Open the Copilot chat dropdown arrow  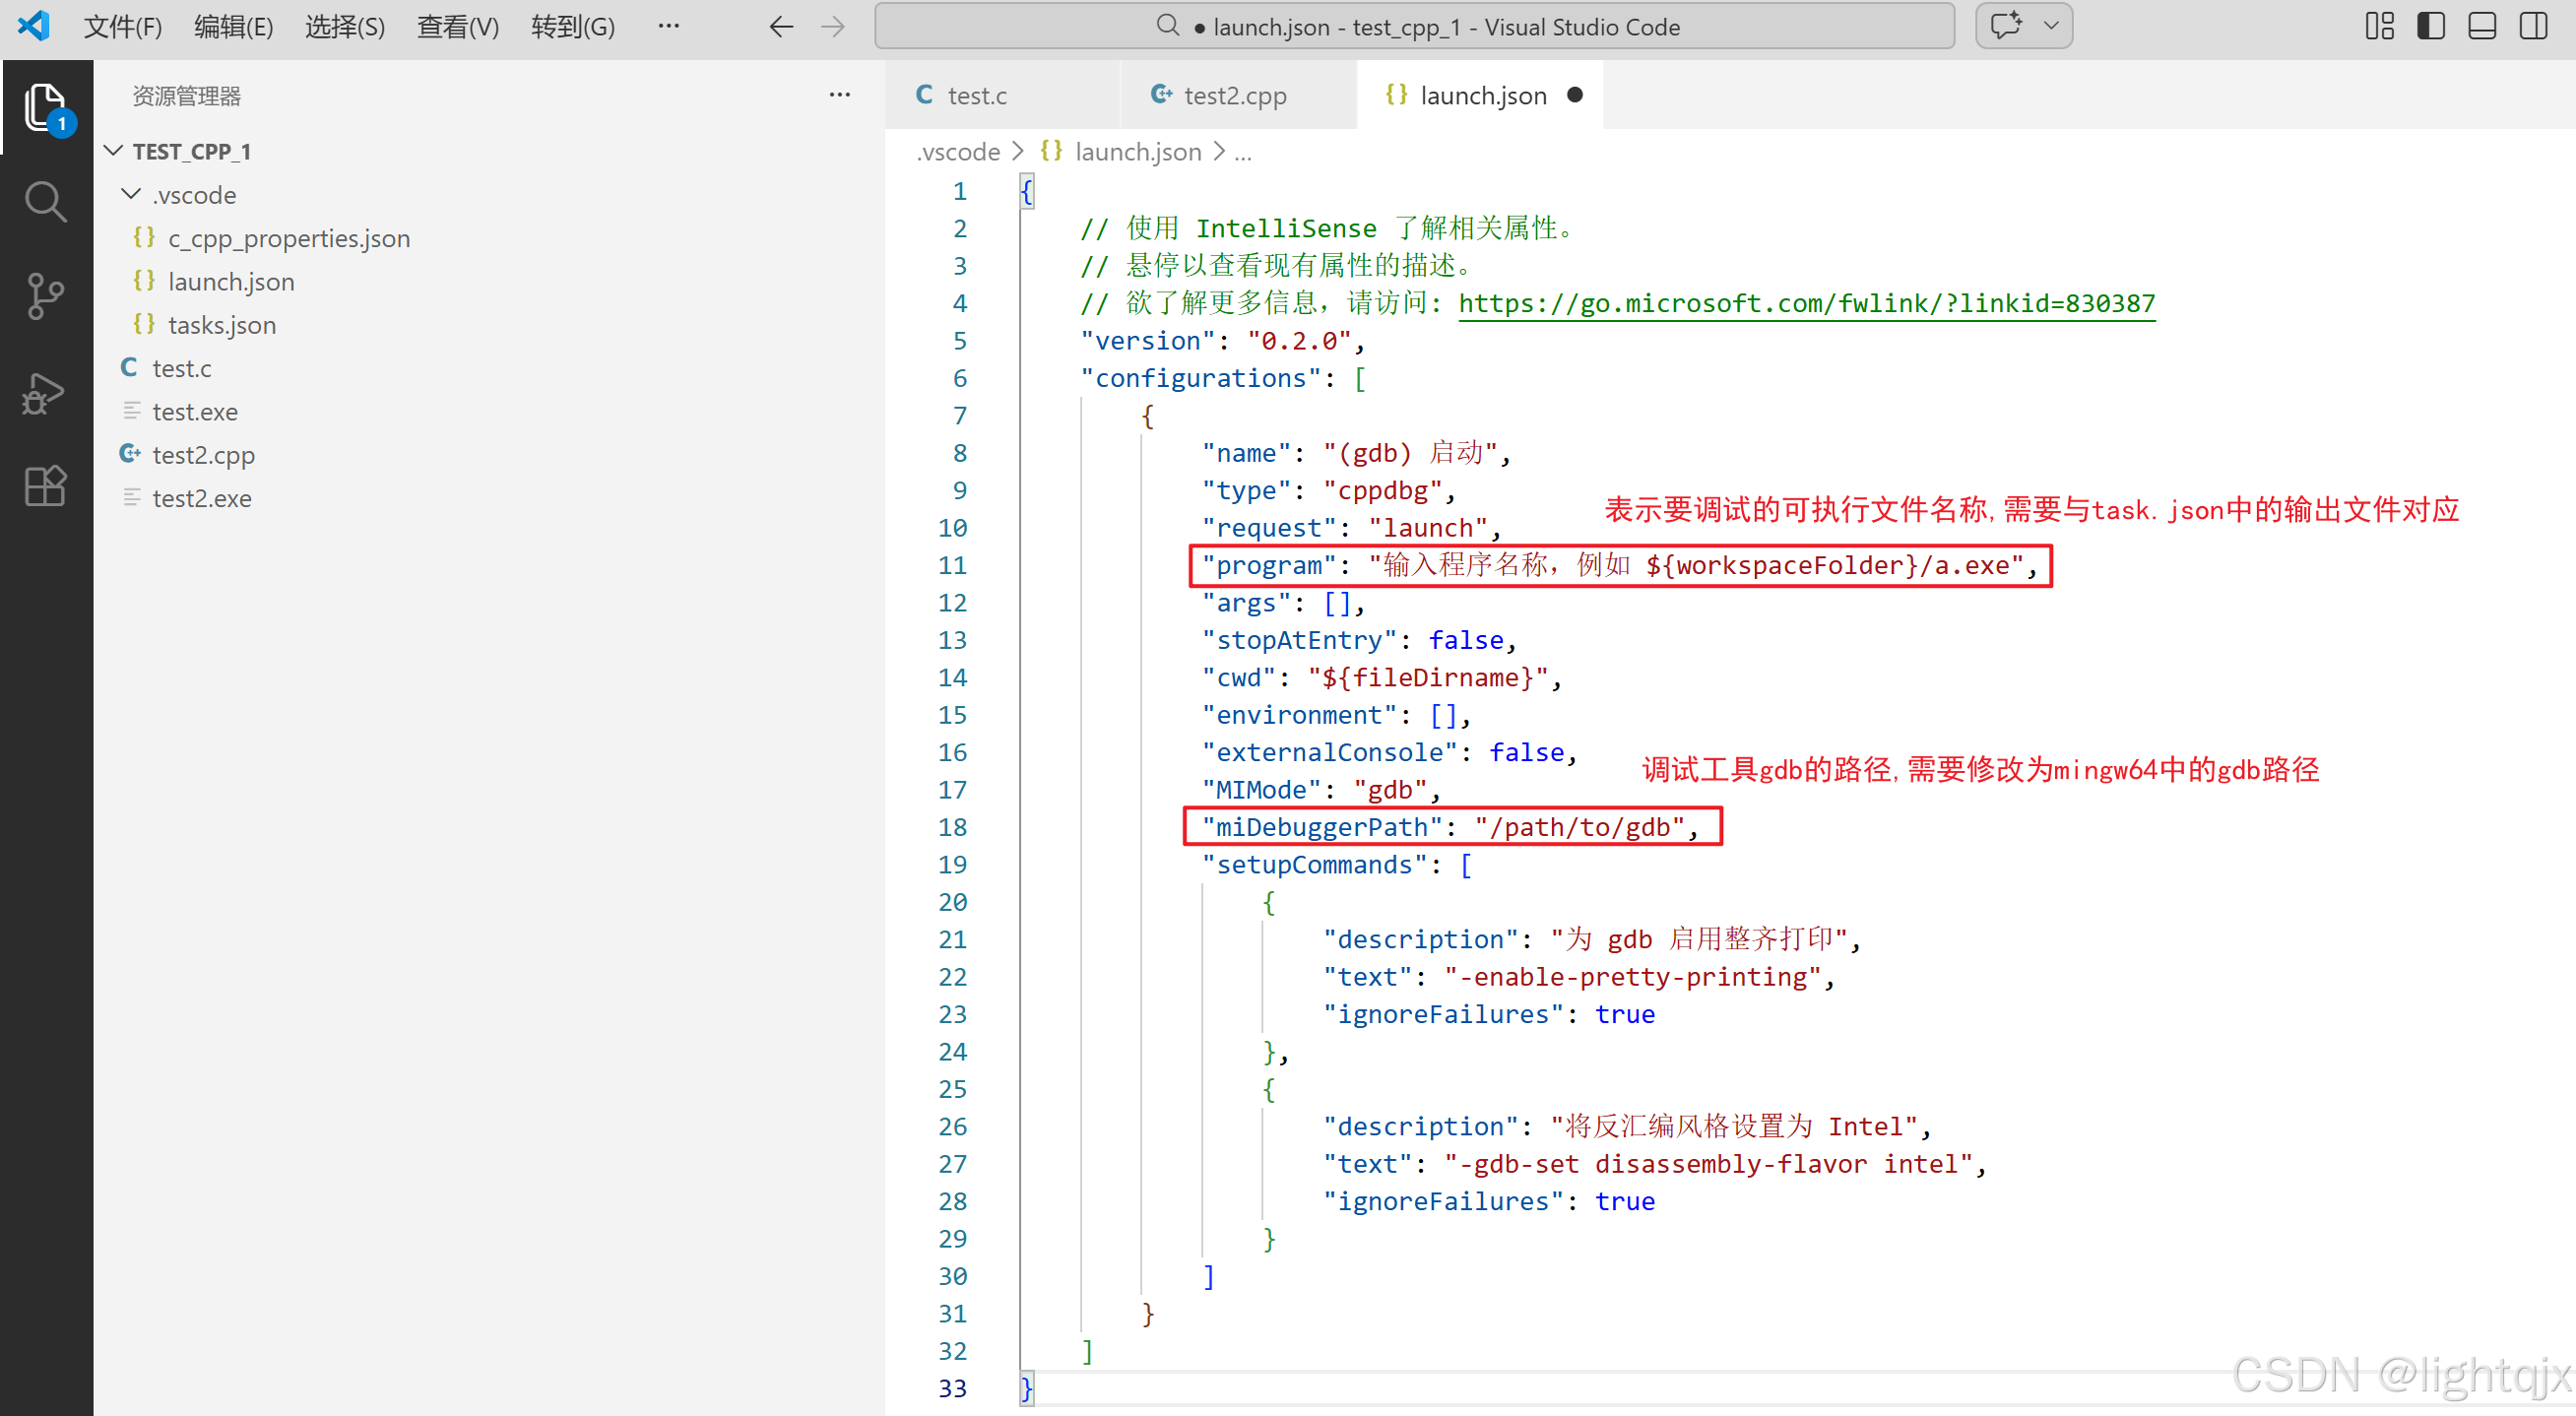[2050, 27]
